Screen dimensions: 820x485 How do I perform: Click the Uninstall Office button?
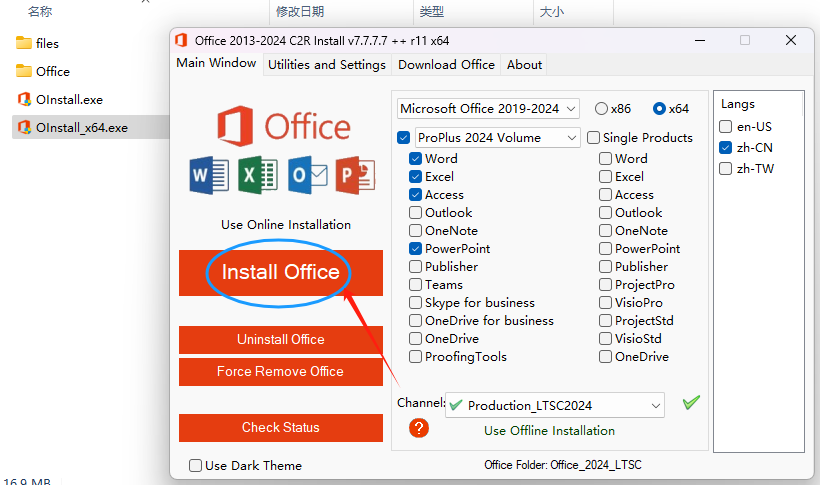coord(281,340)
